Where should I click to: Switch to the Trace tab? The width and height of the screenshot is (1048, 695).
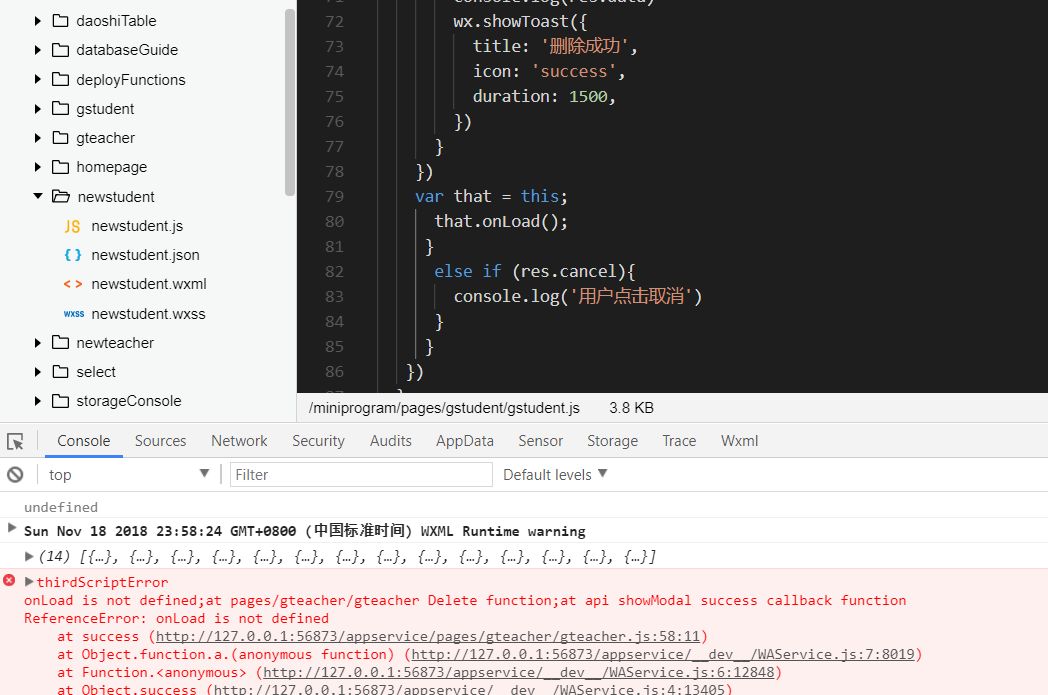pyautogui.click(x=679, y=441)
